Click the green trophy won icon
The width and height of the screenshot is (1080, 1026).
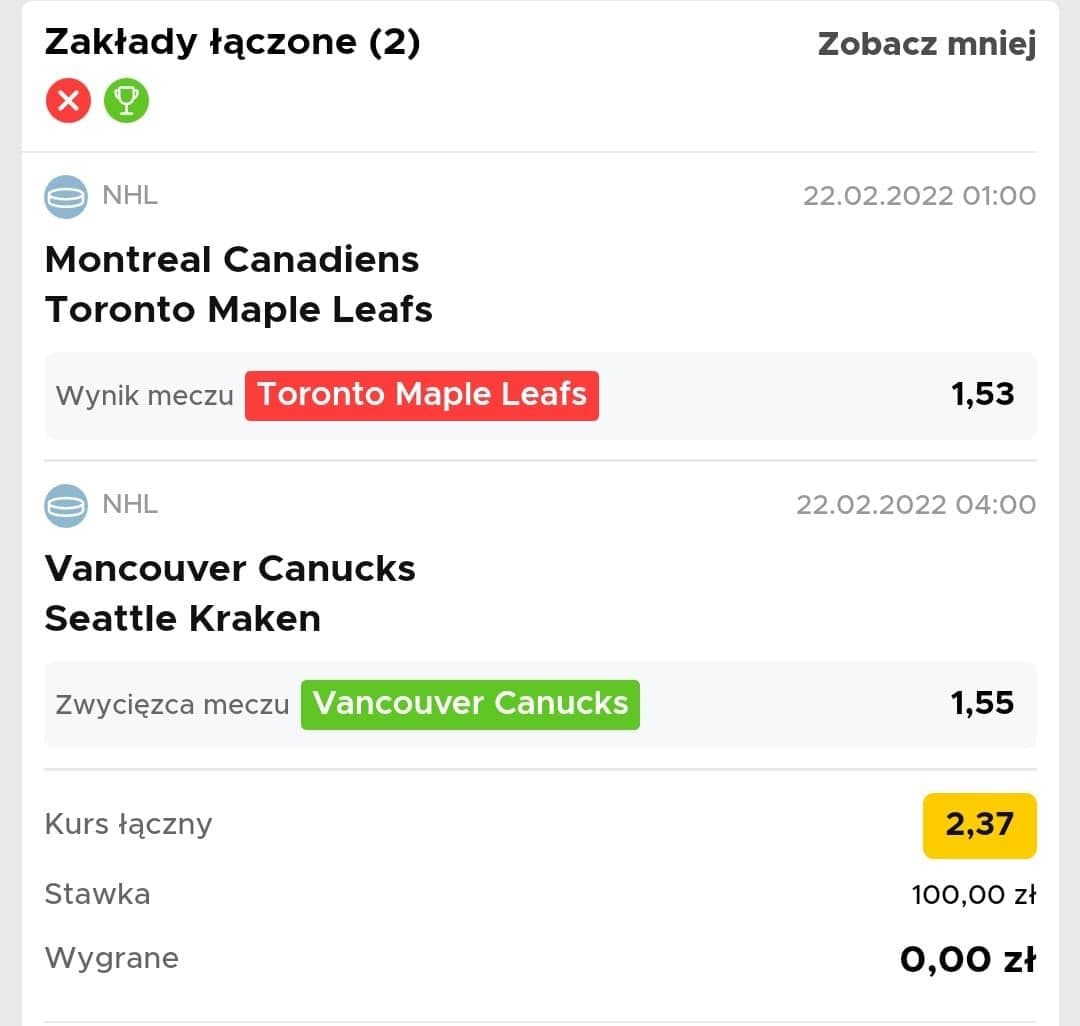pos(126,101)
